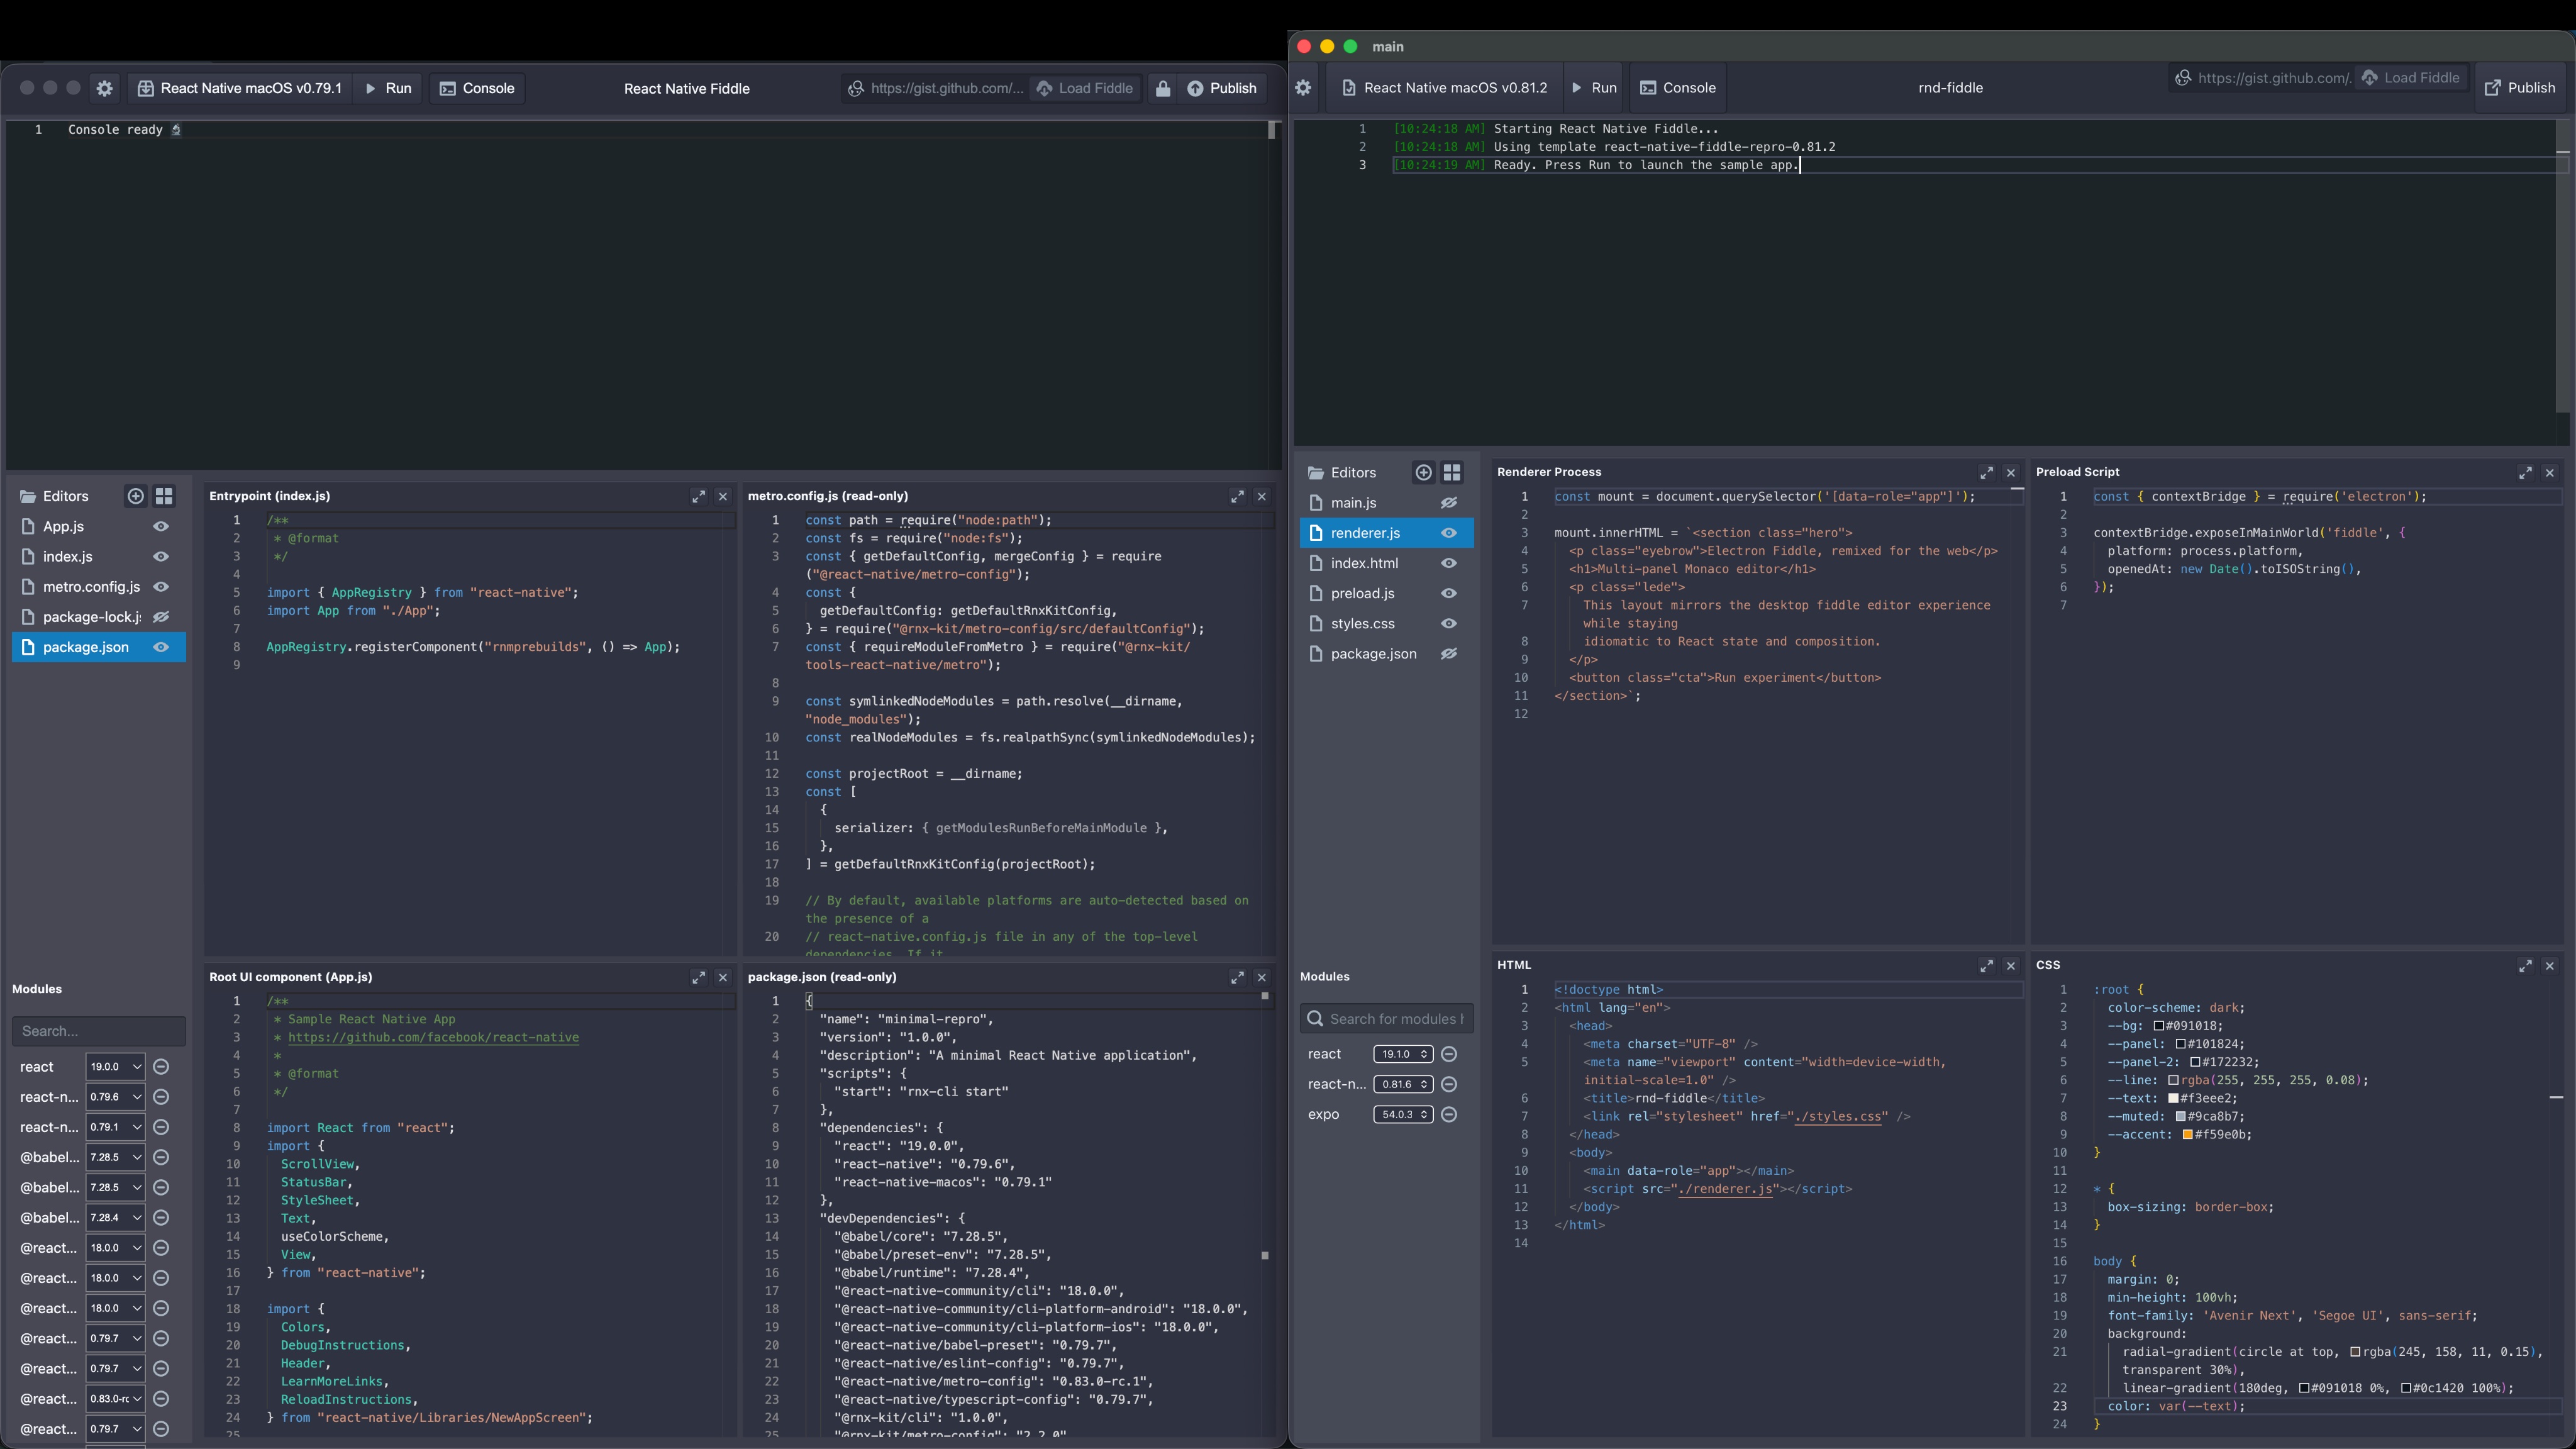Close the Entrypoint (index.js) panel
Screen dimensions: 2576x1449
723,496
